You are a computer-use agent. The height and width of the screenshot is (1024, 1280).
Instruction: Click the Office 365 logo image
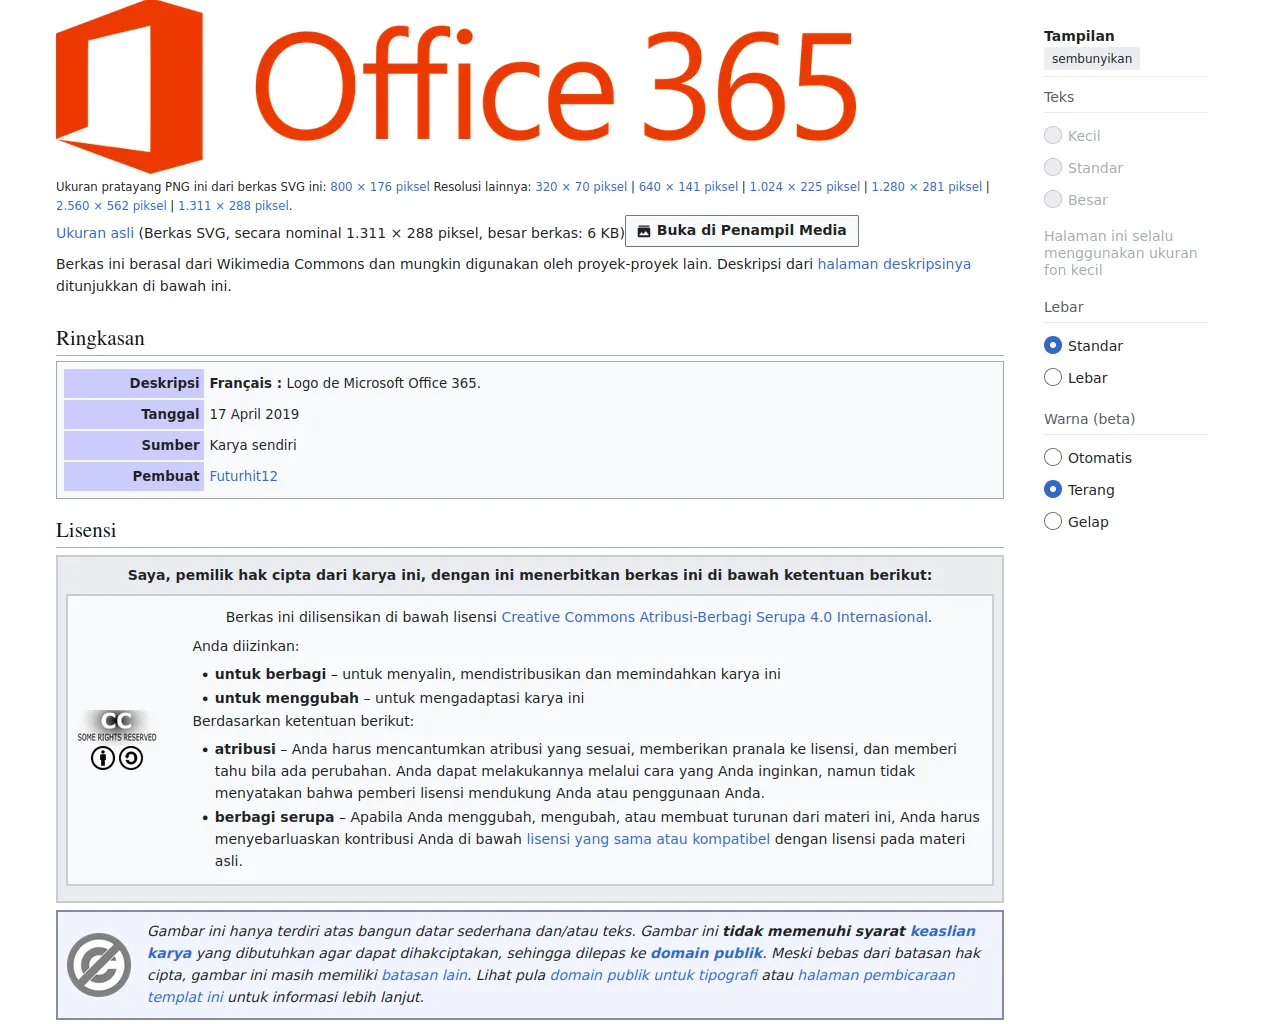(x=456, y=88)
